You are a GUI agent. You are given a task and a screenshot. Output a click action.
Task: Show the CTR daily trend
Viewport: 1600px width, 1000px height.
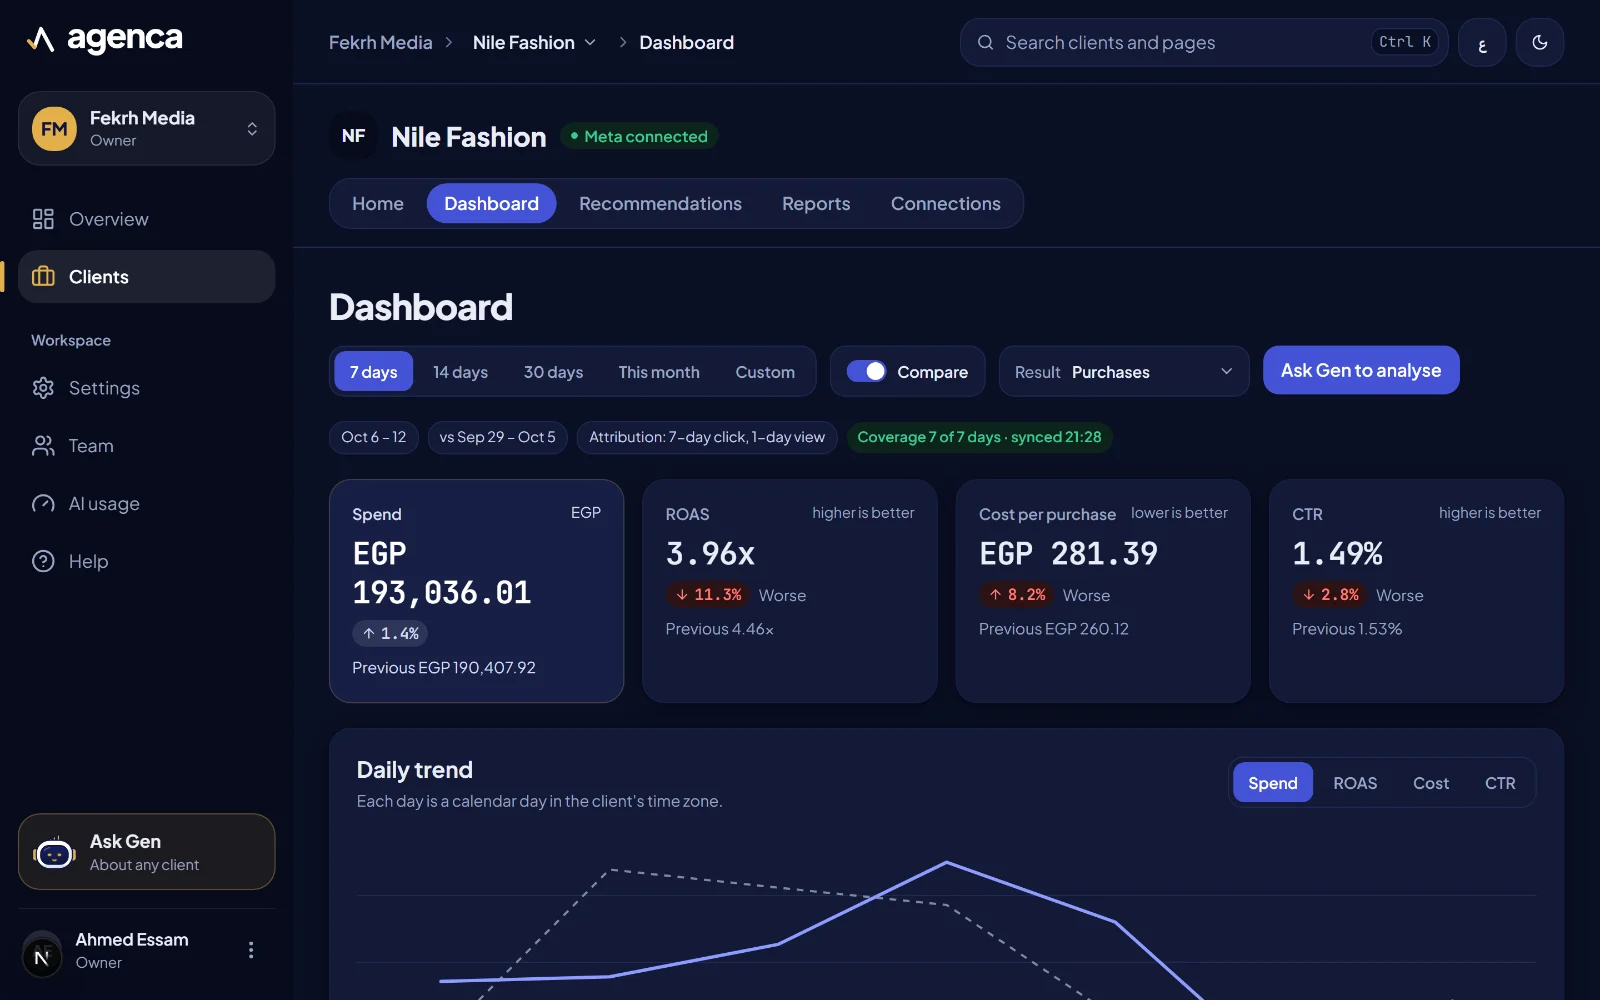coord(1500,783)
